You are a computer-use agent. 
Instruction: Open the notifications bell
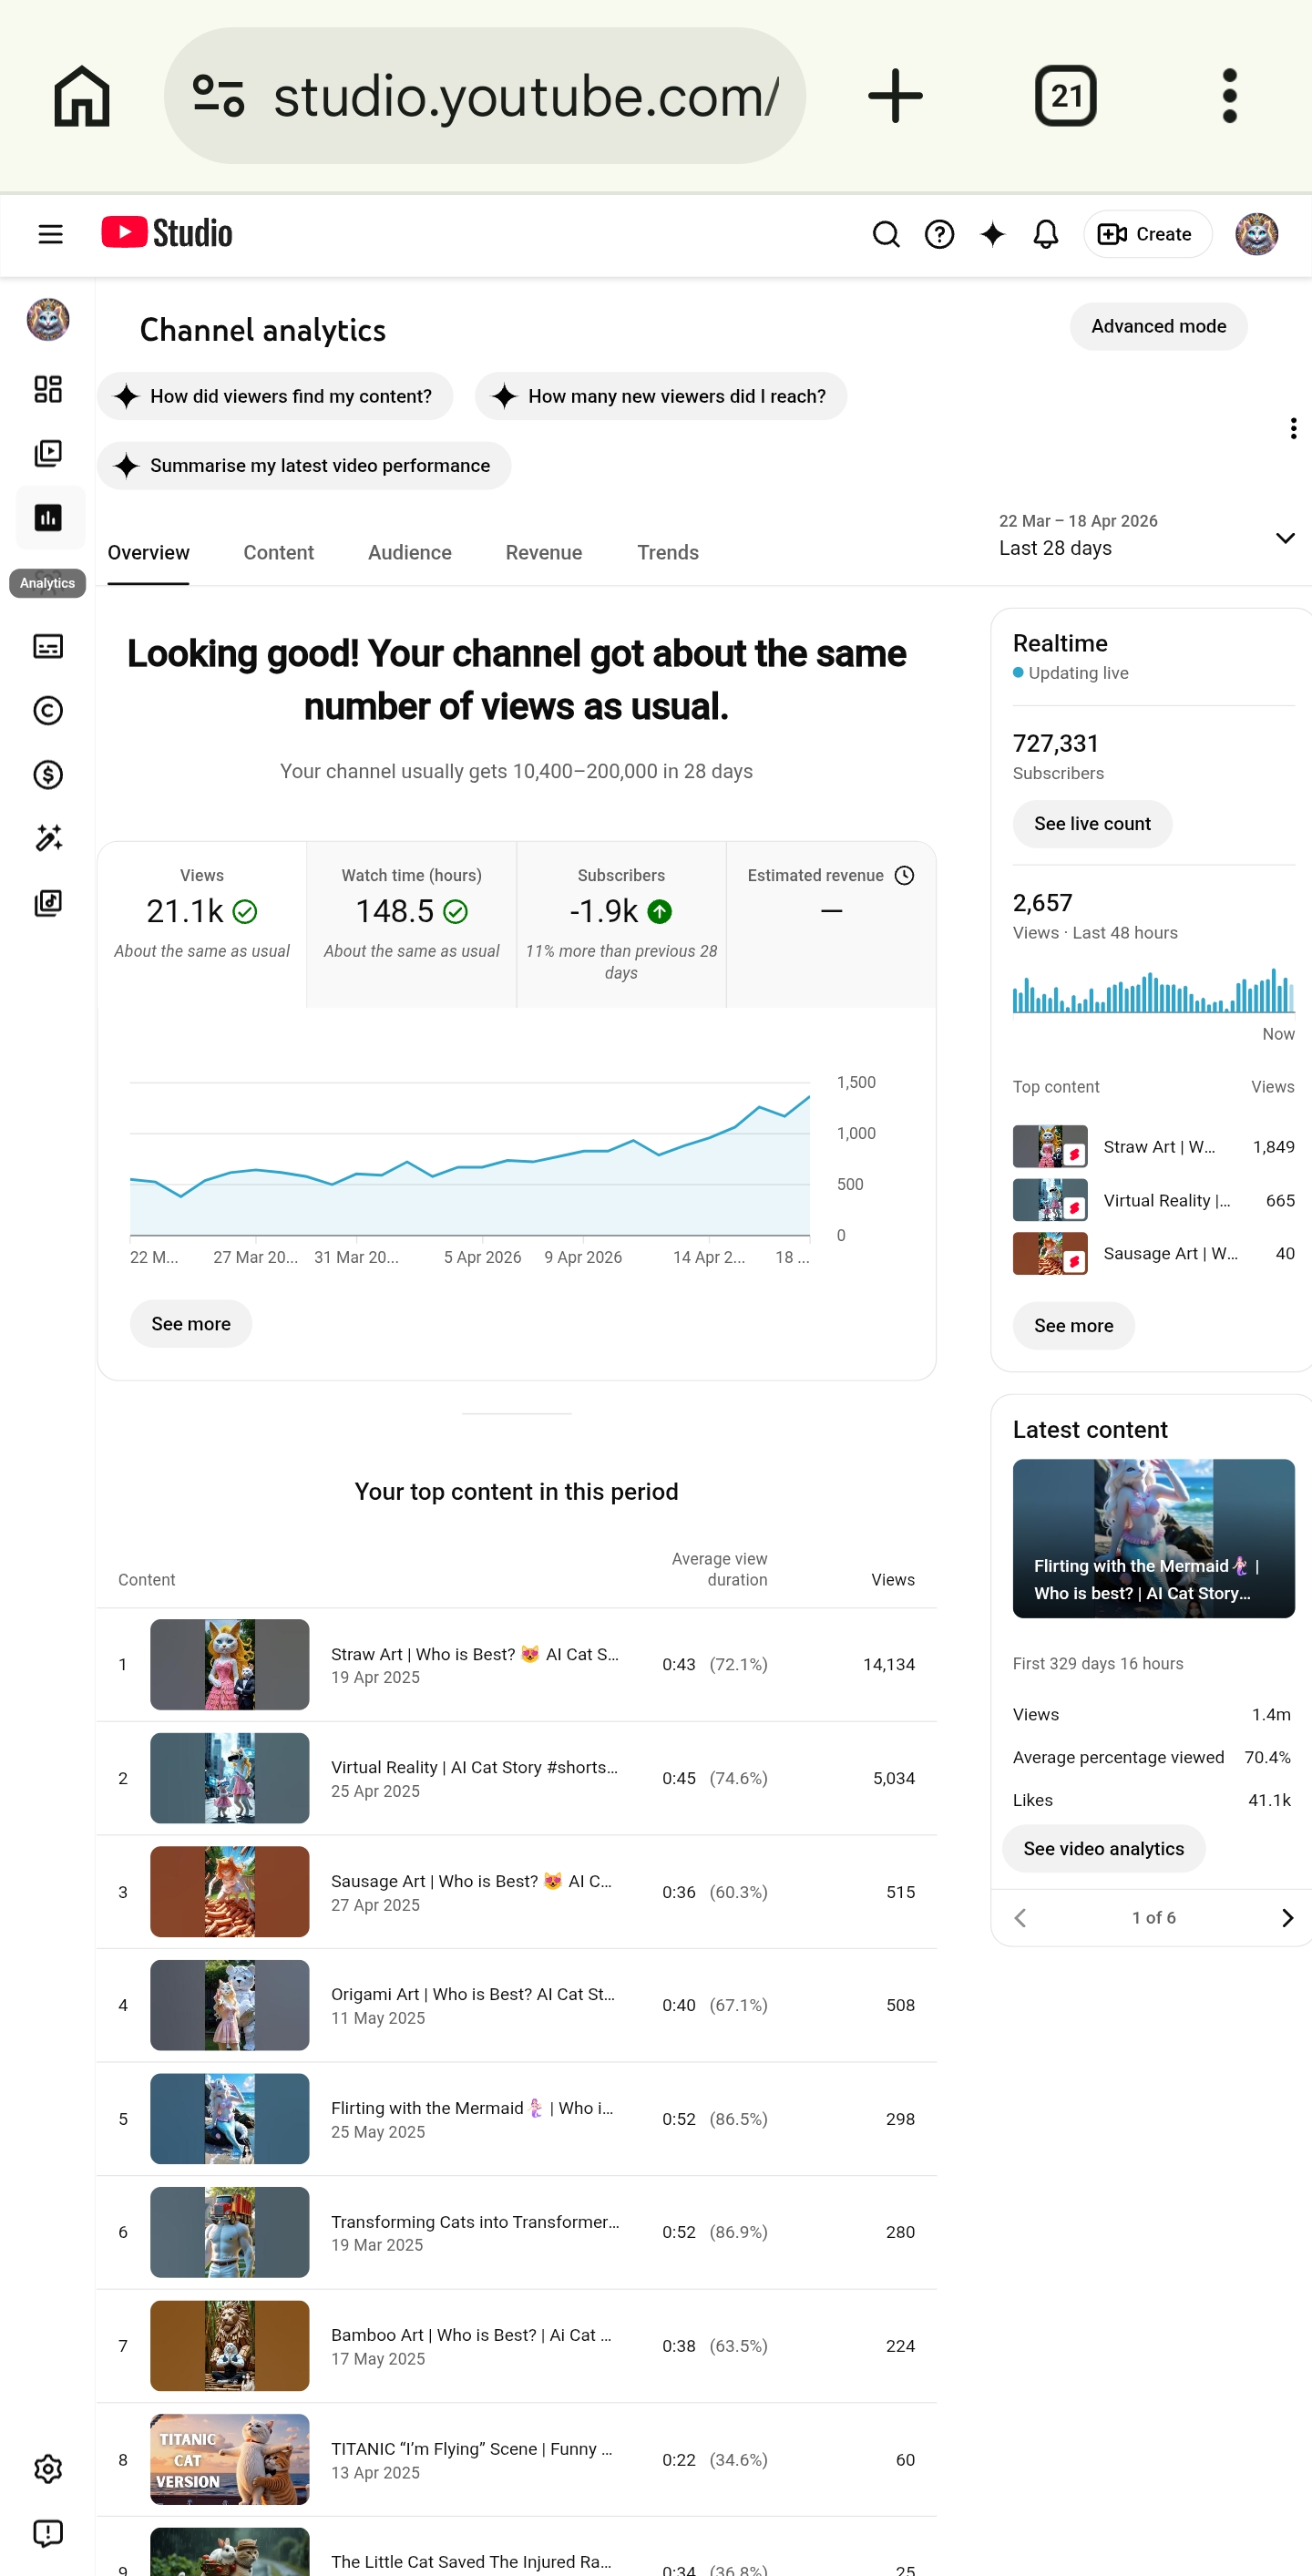click(1045, 234)
